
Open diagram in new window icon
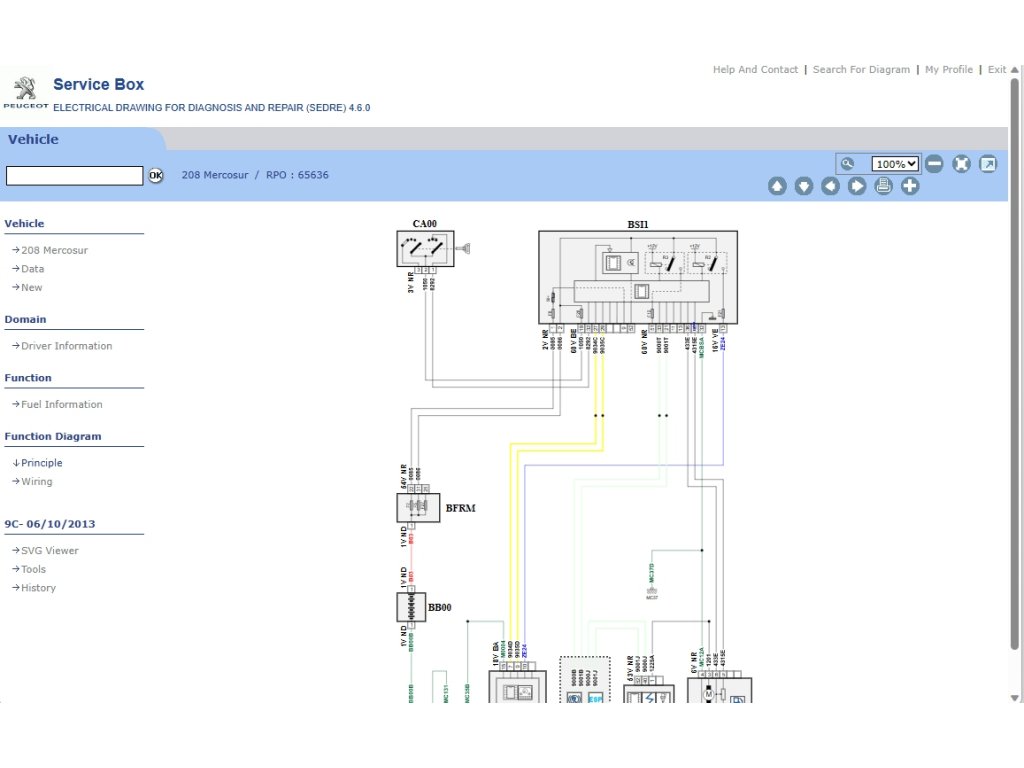[988, 164]
